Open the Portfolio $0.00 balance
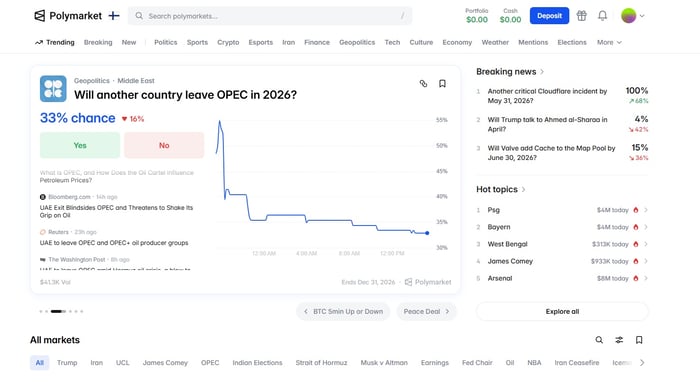 tap(477, 16)
